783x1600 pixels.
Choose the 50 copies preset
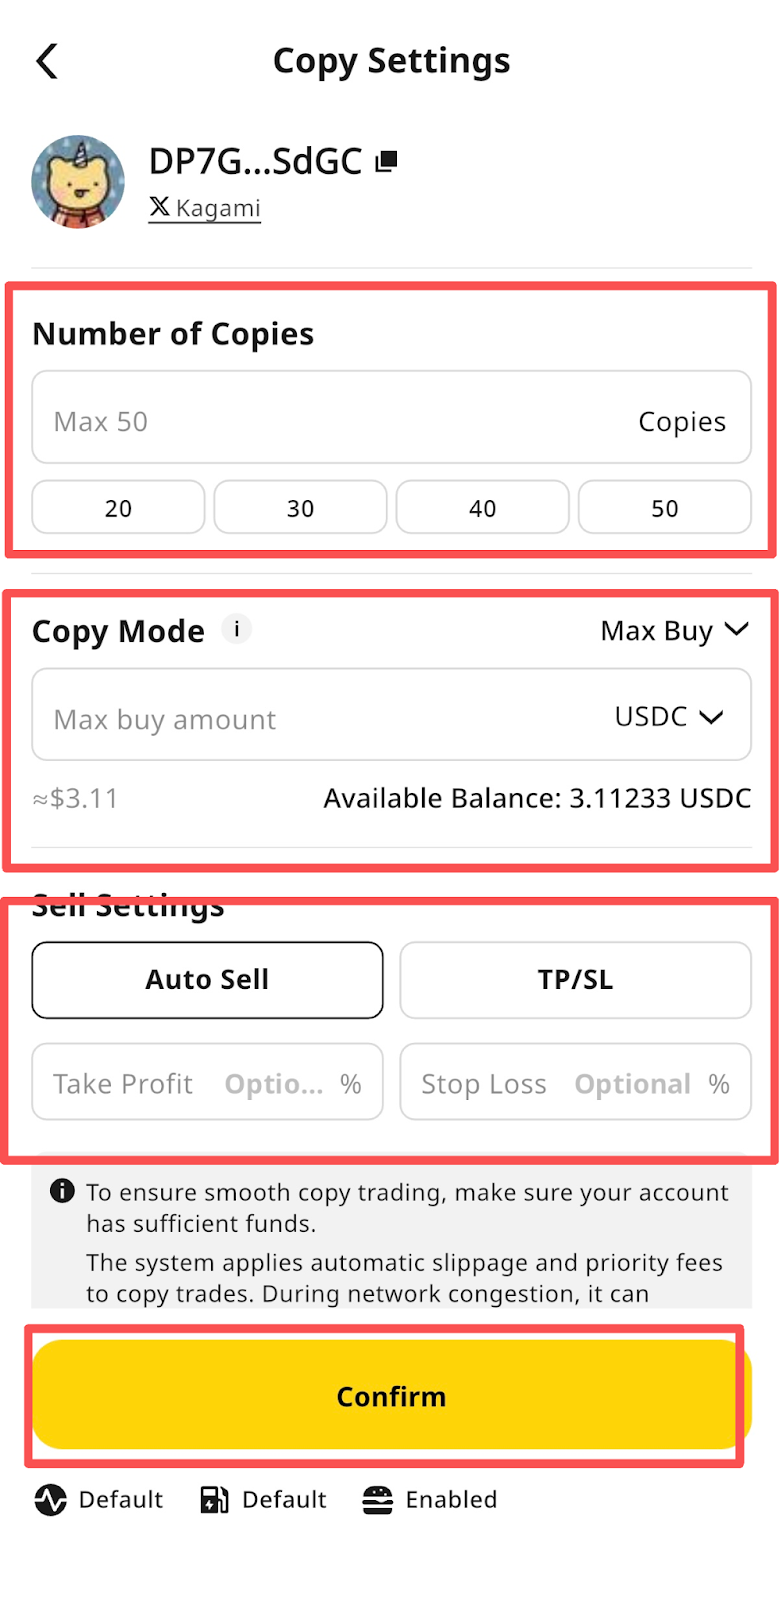coord(664,508)
